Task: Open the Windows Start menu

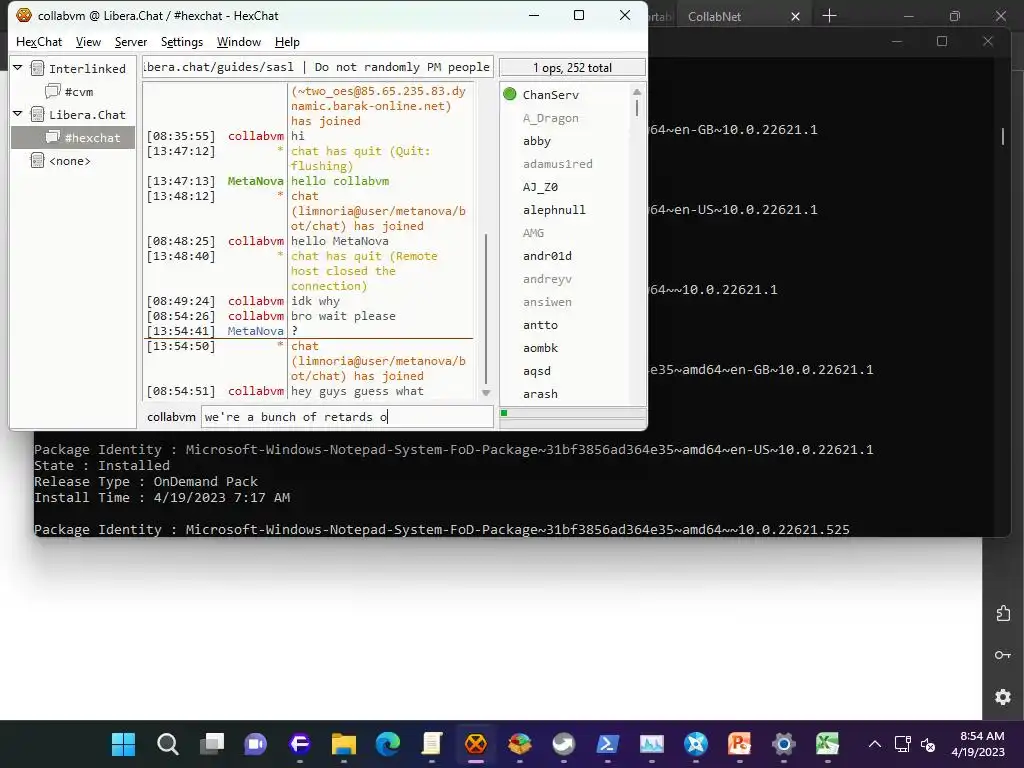Action: click(123, 744)
